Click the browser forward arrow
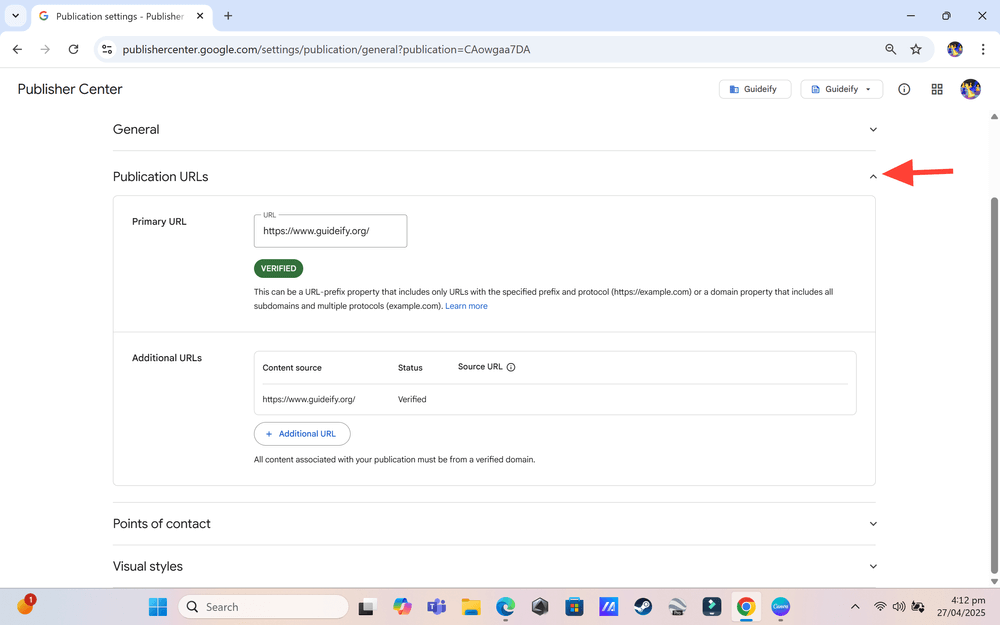The image size is (1000, 625). coord(45,49)
